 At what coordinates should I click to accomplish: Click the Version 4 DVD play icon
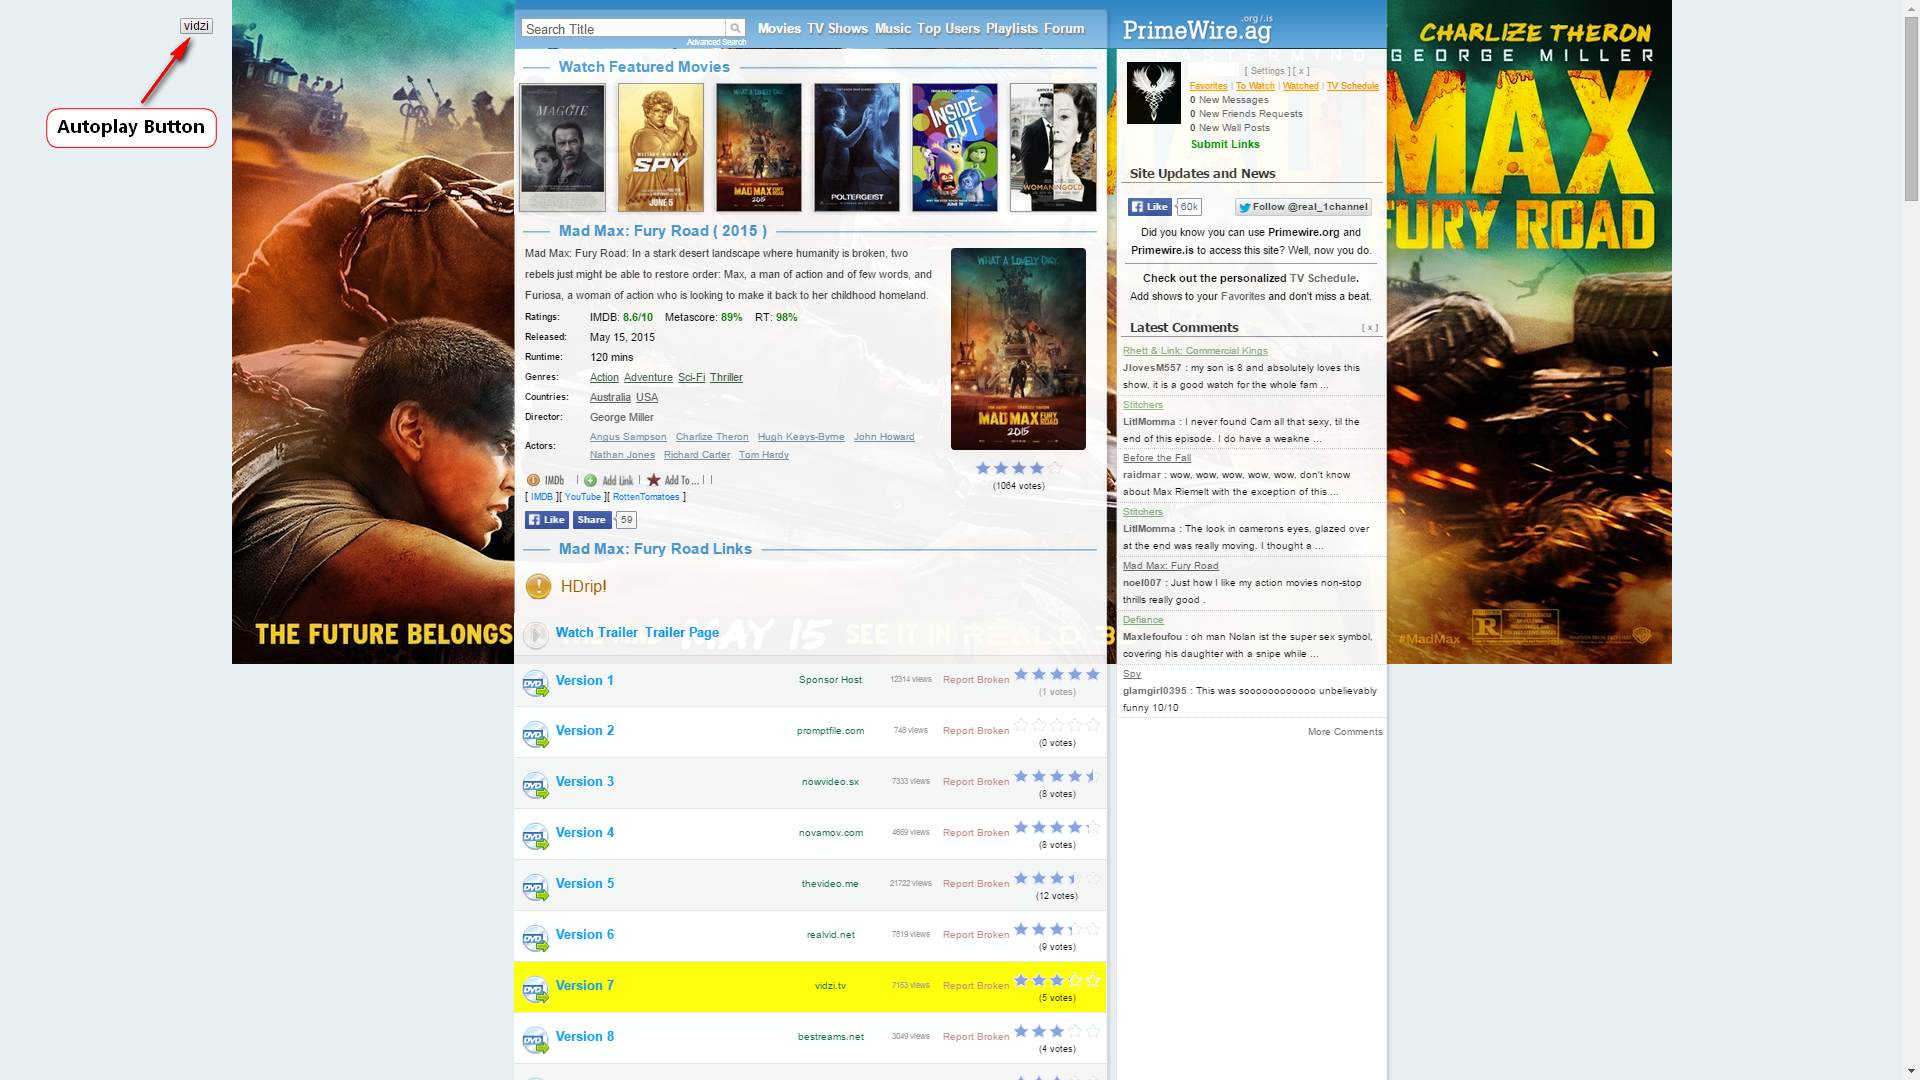(x=536, y=837)
